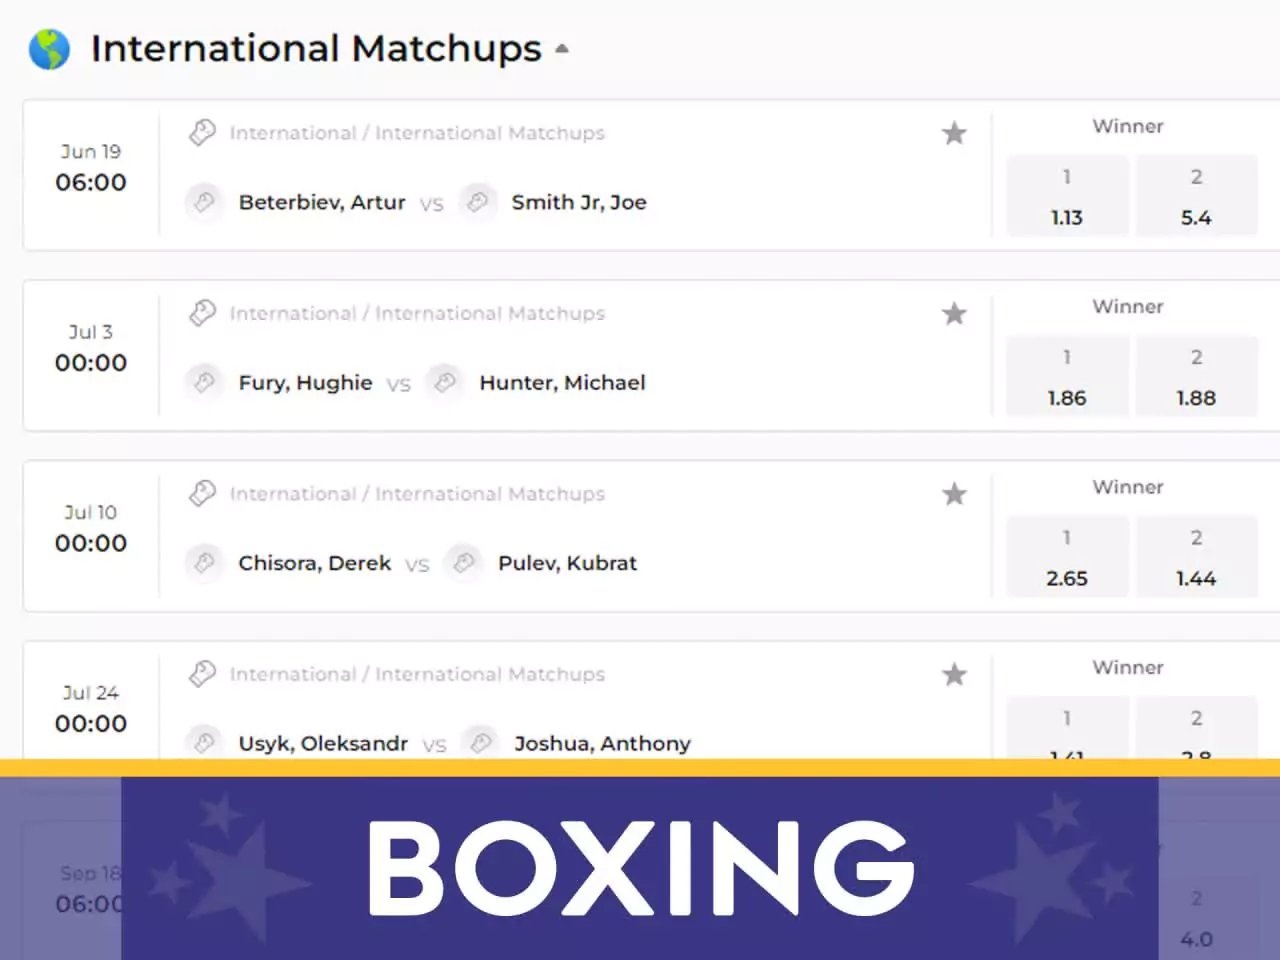Favorite the Beterbiev vs Smith Jr match

pos(954,133)
